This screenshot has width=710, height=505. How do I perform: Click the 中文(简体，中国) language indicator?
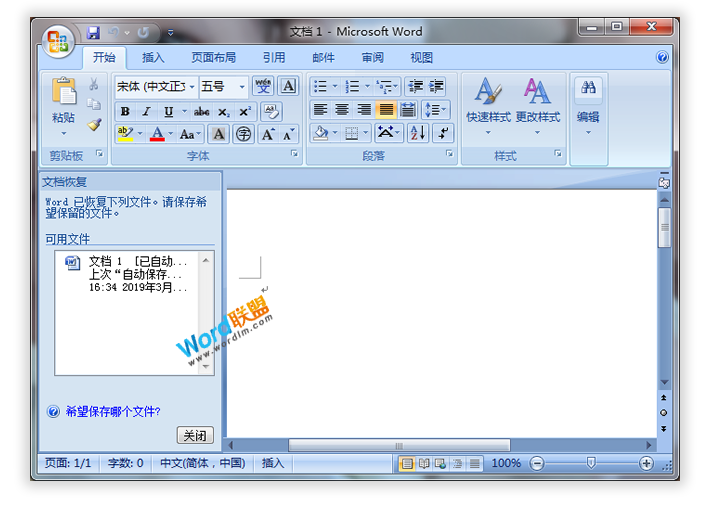202,463
